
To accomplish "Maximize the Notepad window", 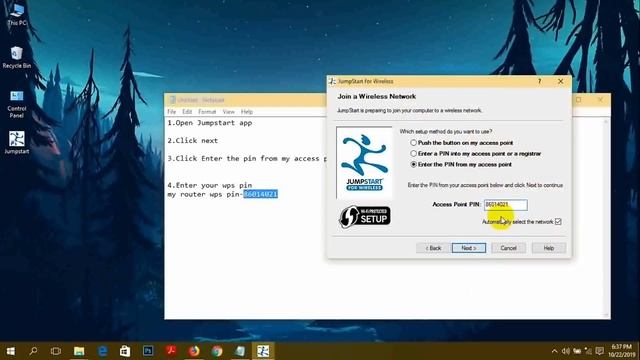I will (x=578, y=100).
